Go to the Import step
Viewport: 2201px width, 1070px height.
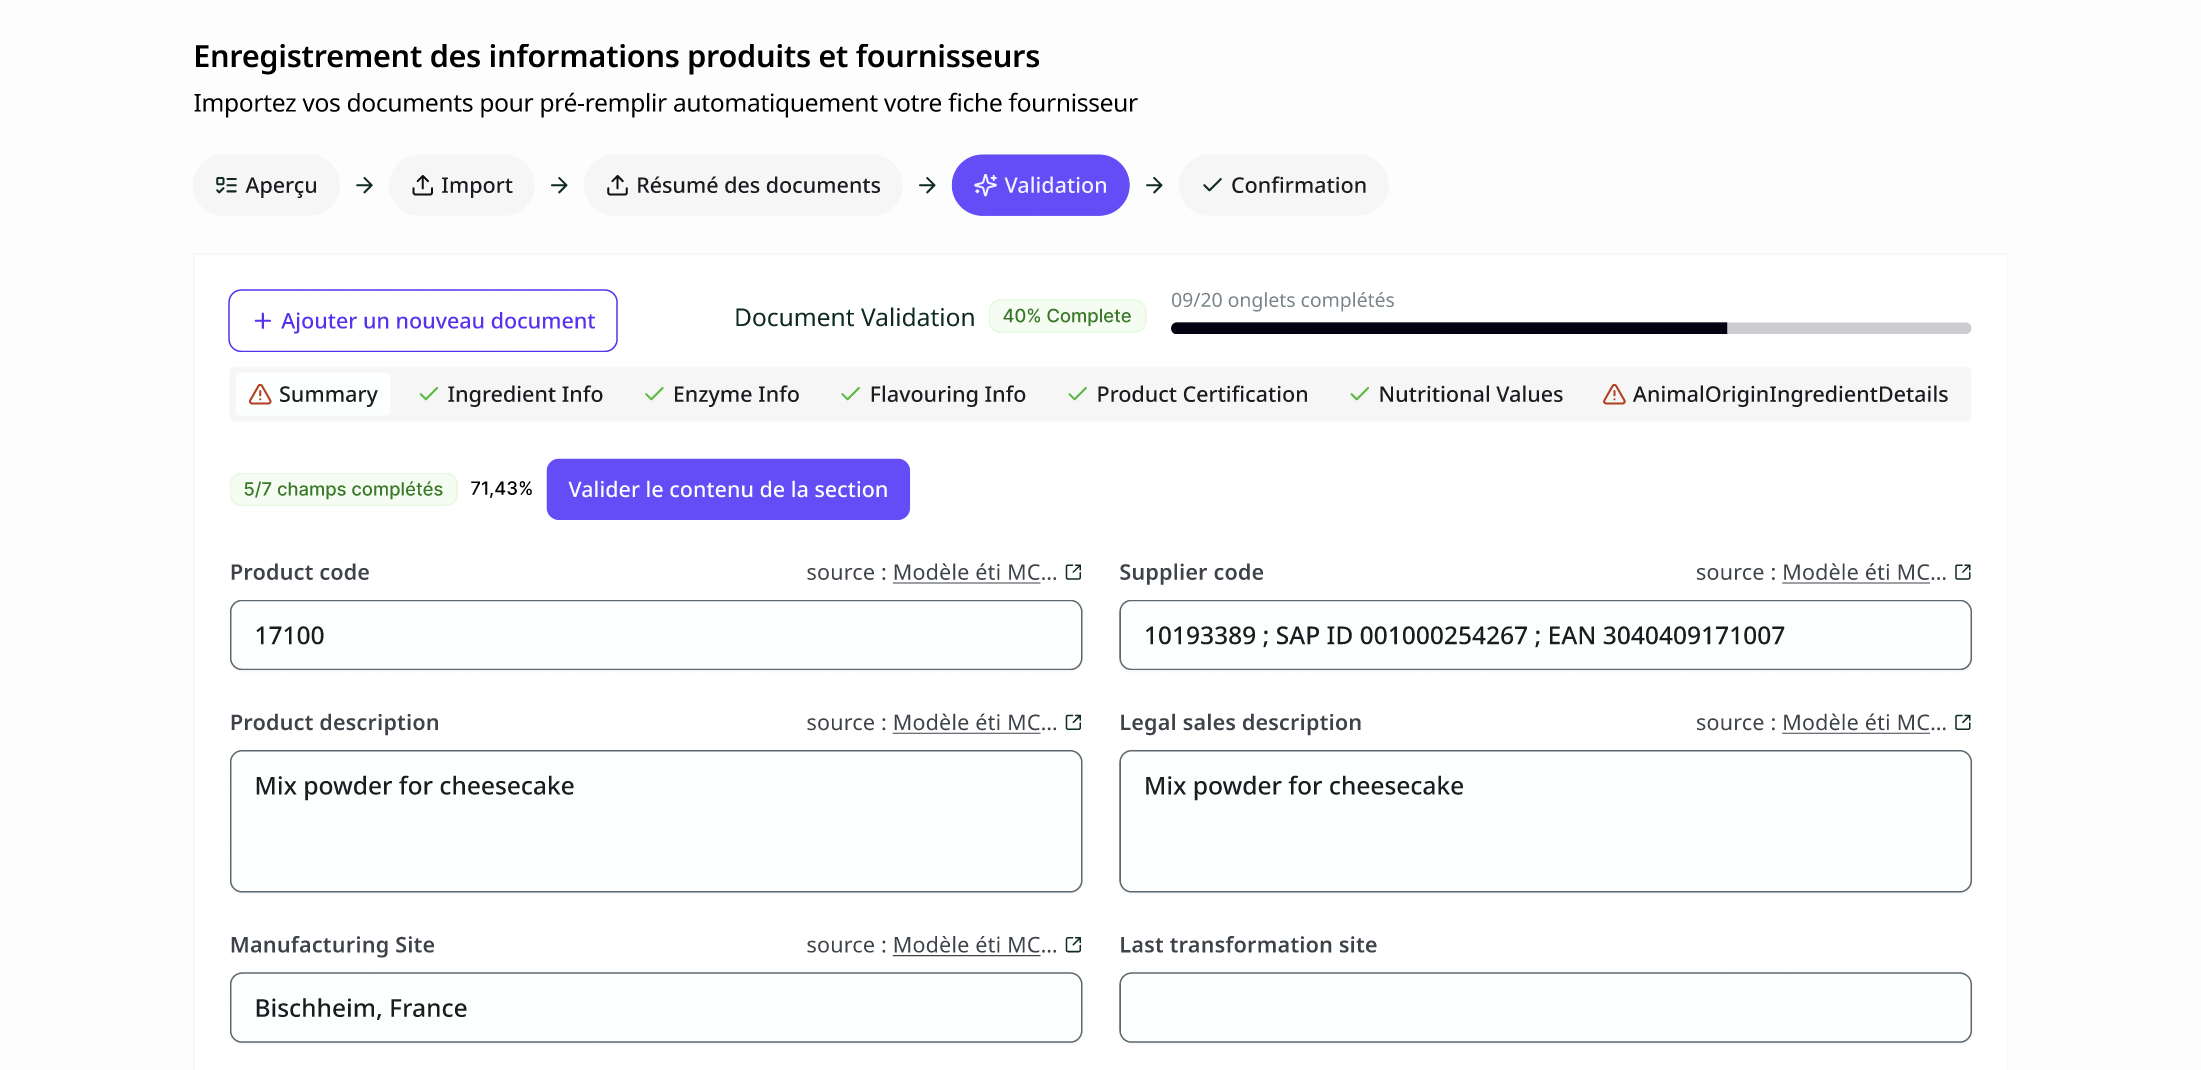click(x=462, y=185)
